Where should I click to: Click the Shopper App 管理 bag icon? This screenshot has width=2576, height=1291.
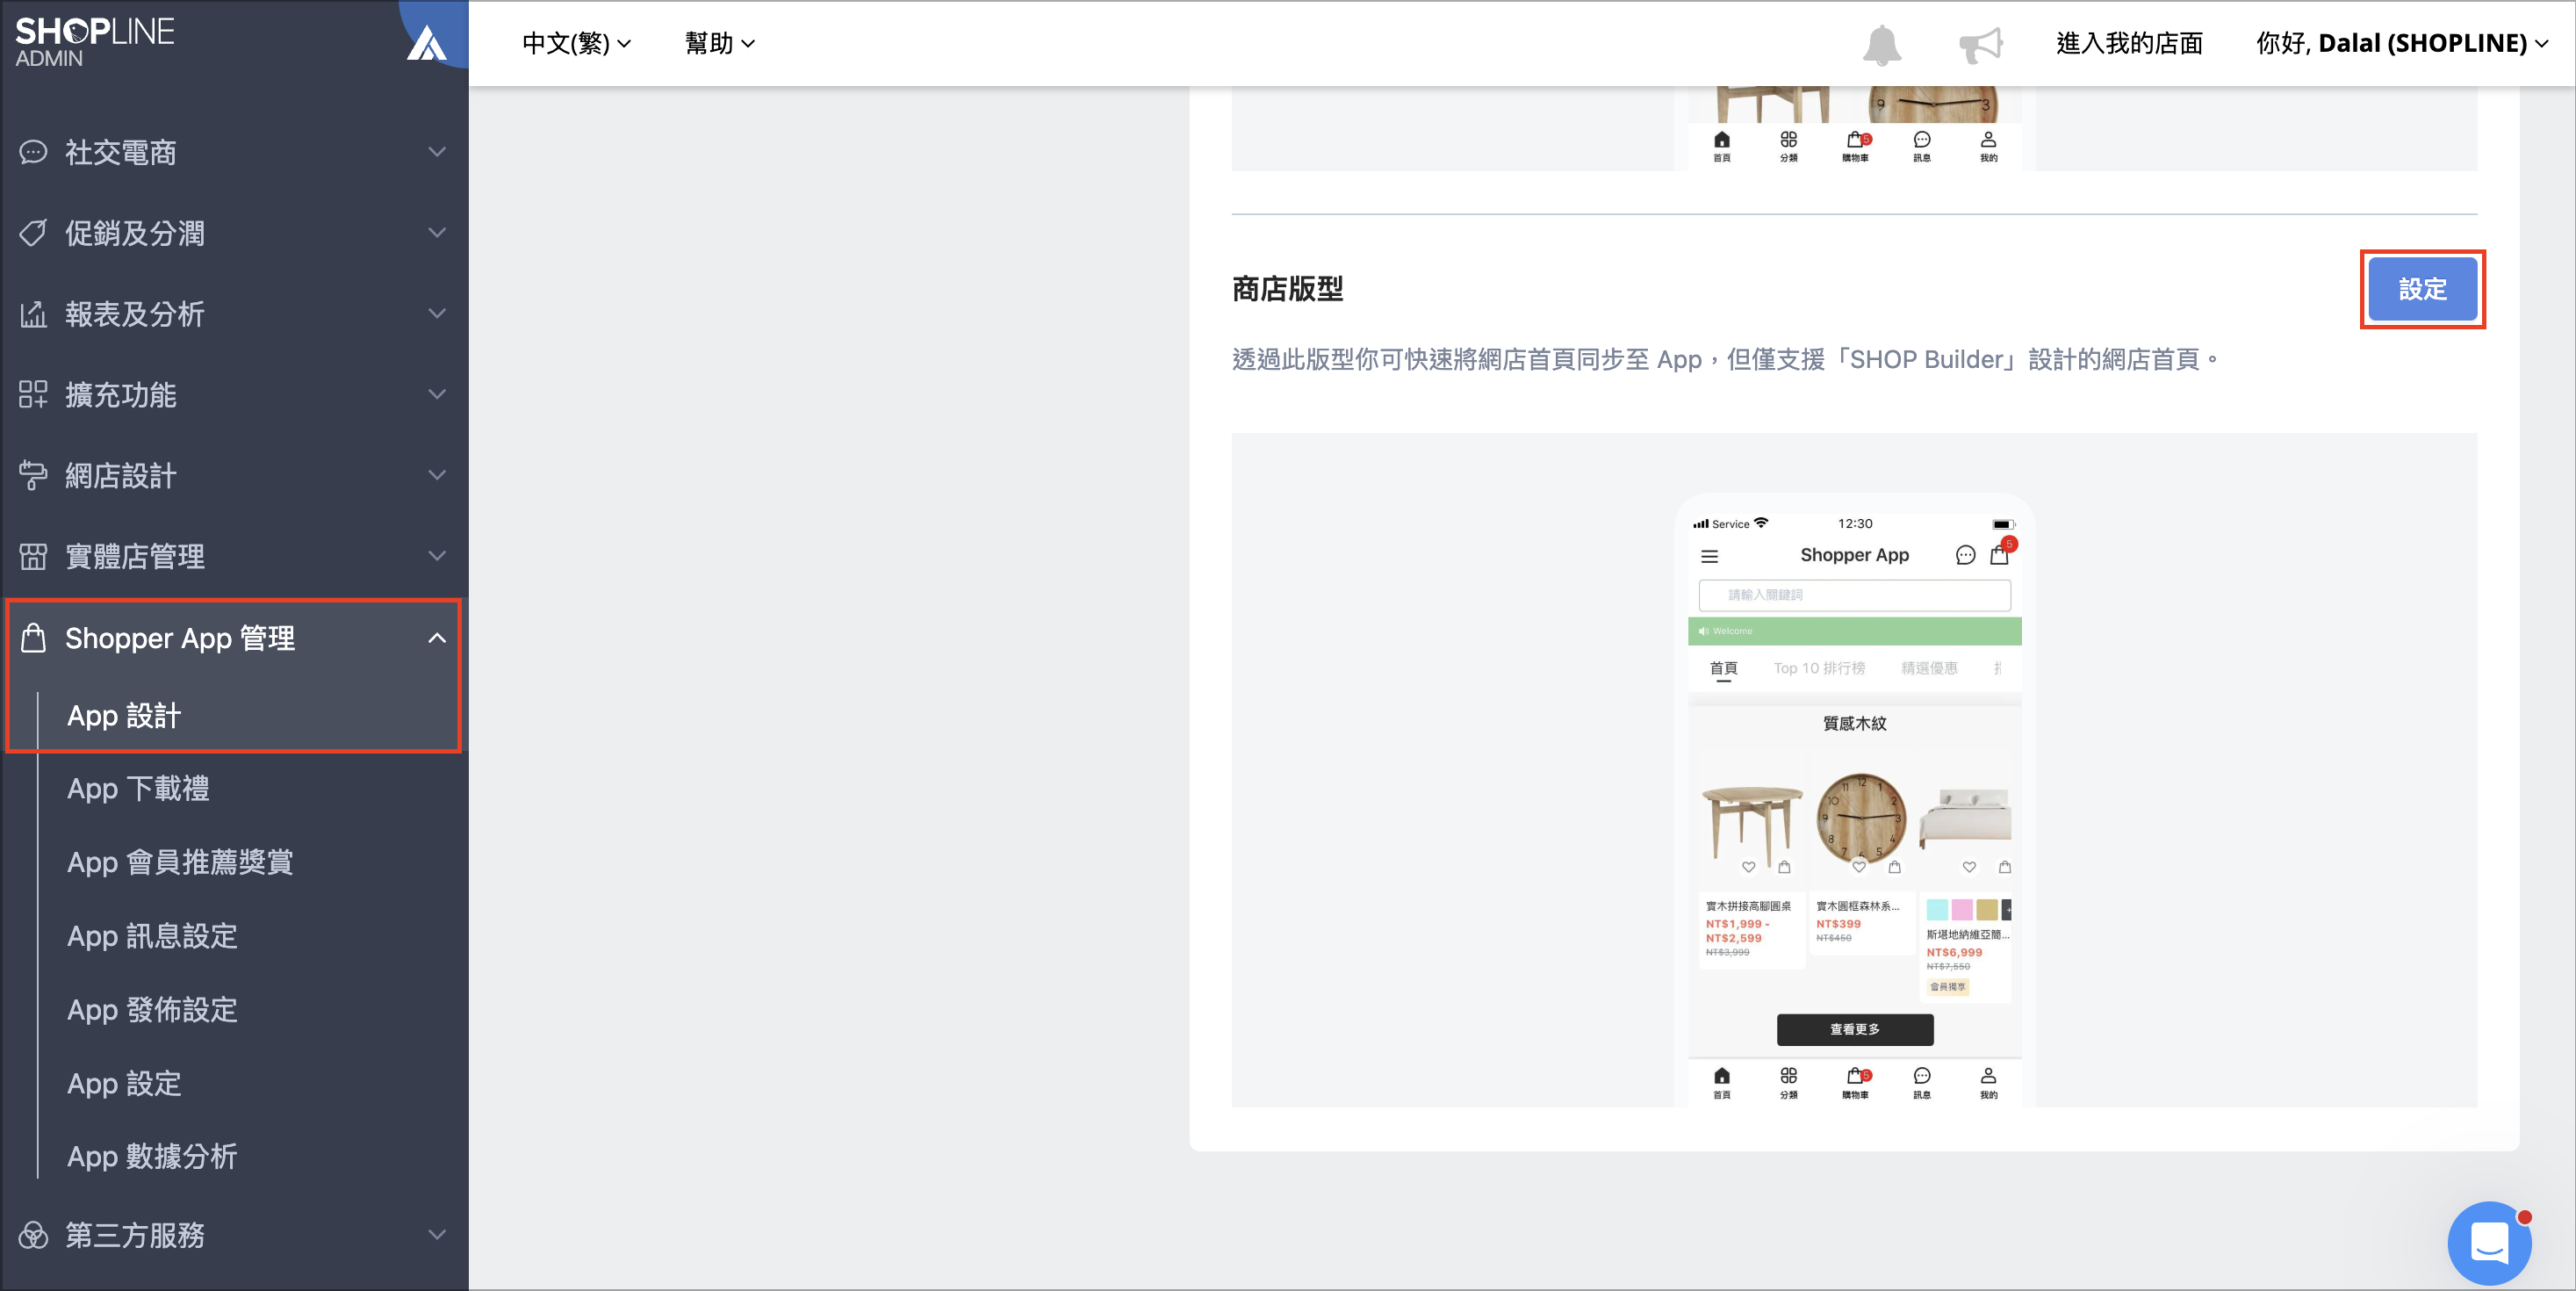point(33,637)
